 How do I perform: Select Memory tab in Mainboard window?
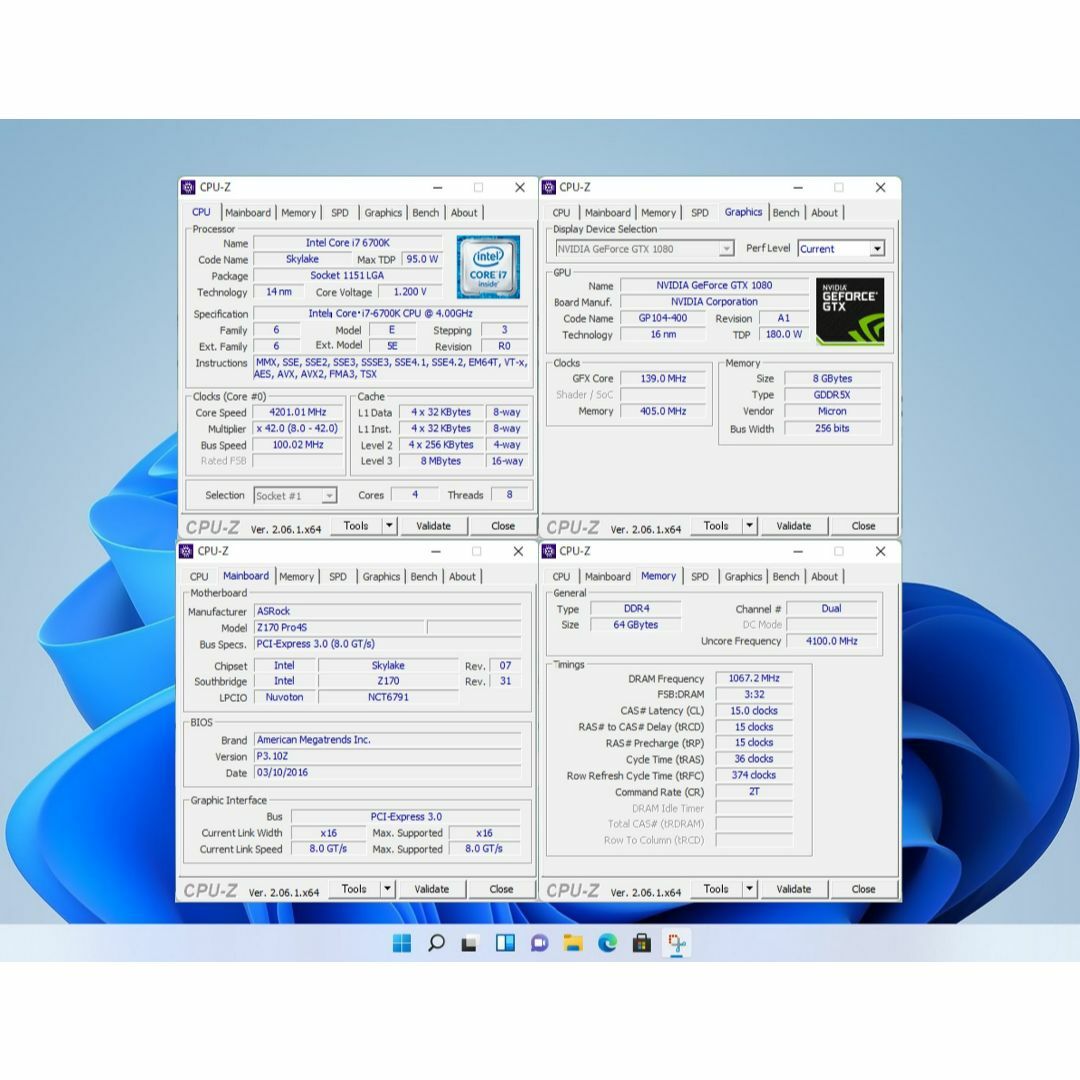click(297, 577)
